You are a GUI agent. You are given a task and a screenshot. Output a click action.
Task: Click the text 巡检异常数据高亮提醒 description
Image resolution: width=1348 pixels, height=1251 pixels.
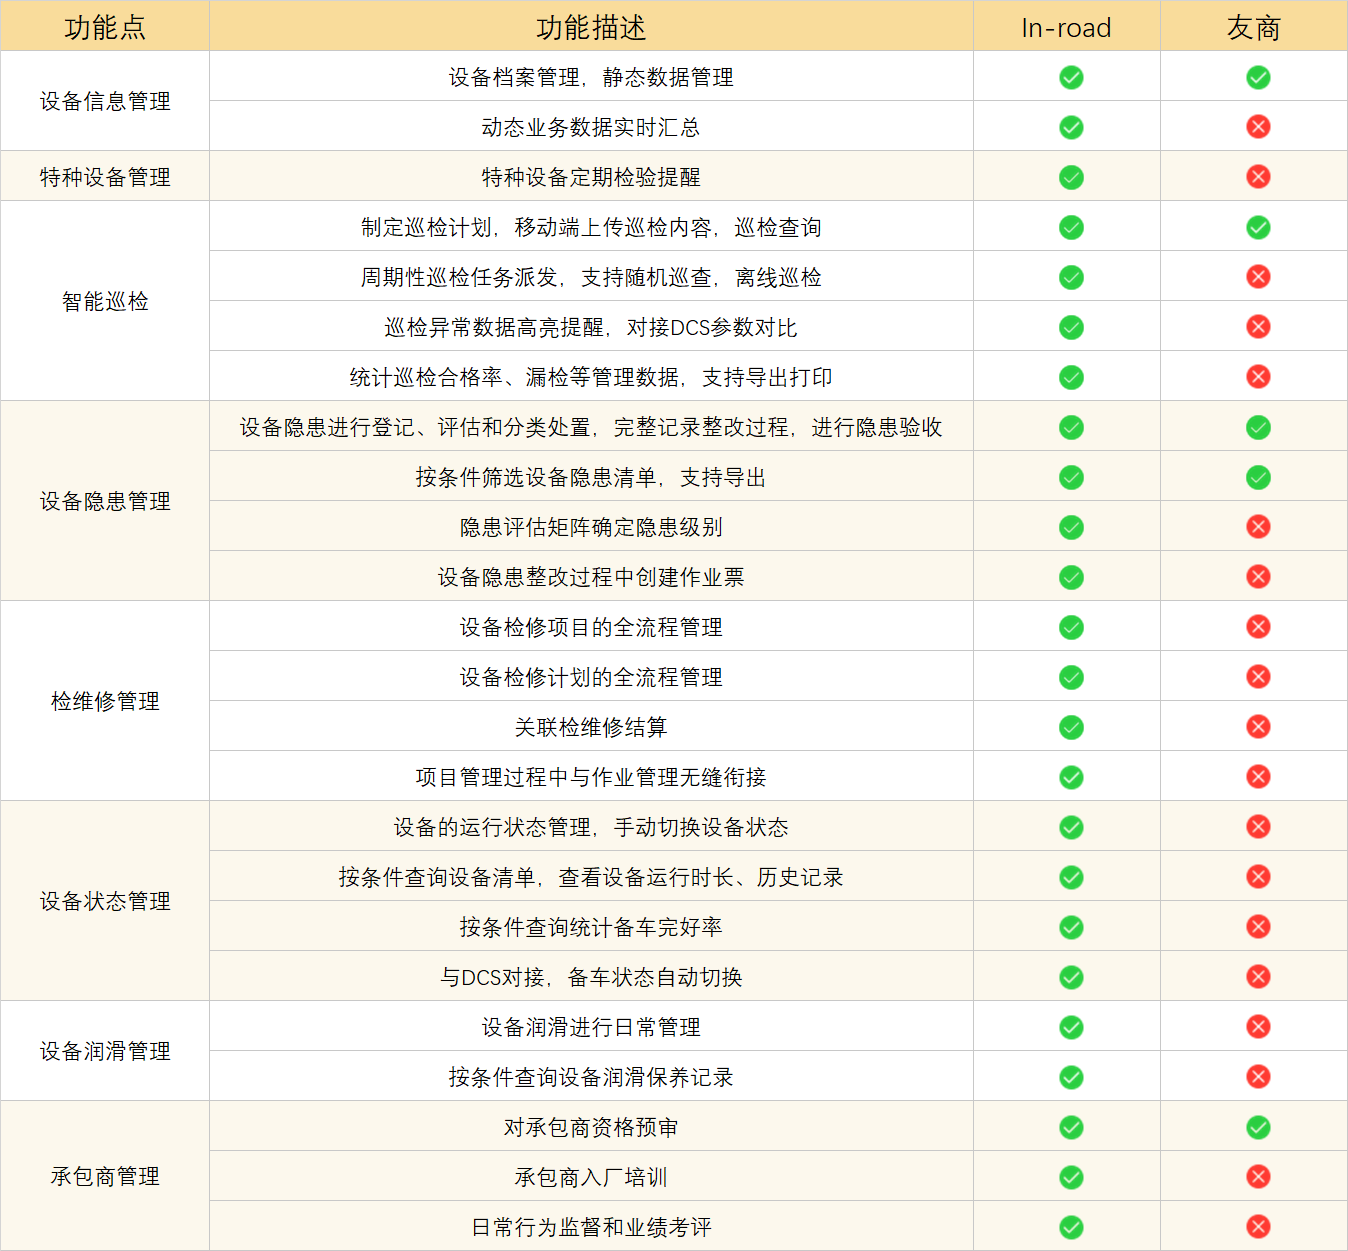click(591, 327)
